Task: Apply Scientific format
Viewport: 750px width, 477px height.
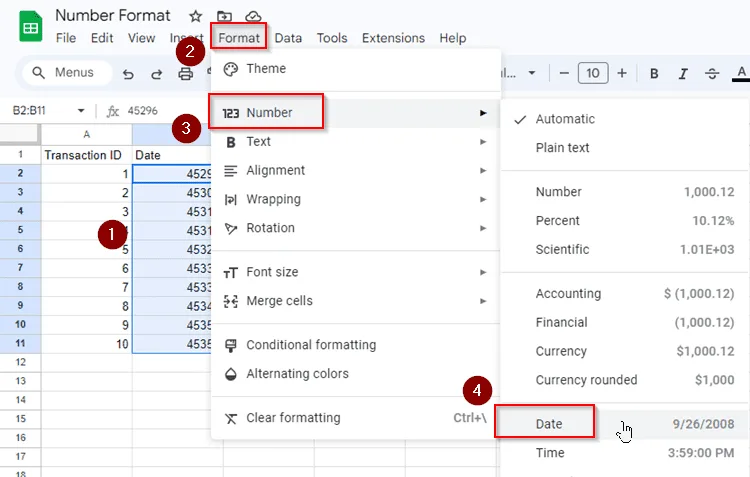Action: pos(625,249)
